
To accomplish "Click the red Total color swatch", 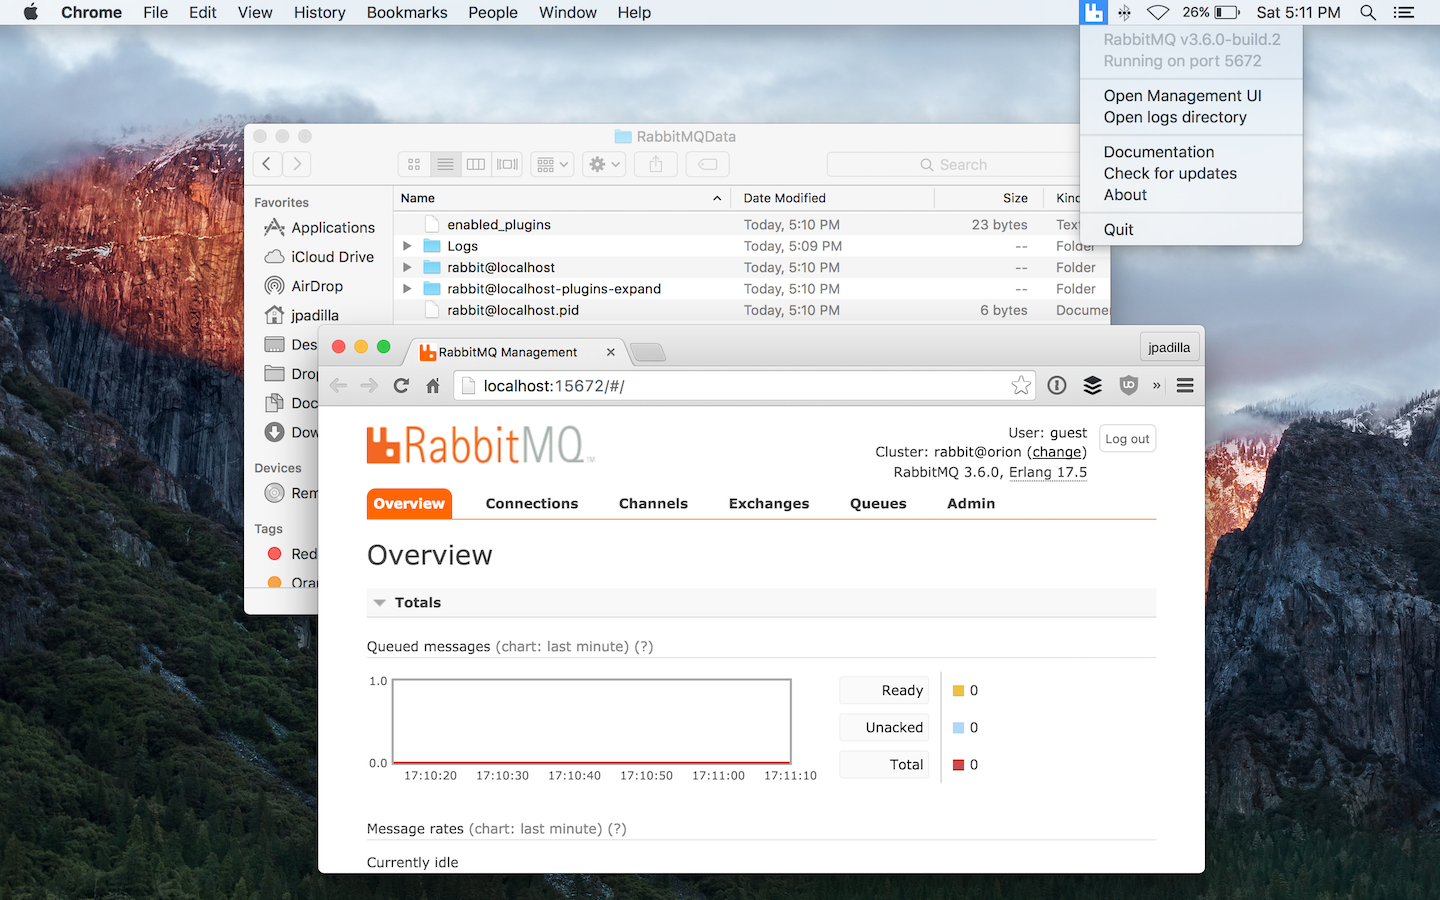I will [958, 765].
